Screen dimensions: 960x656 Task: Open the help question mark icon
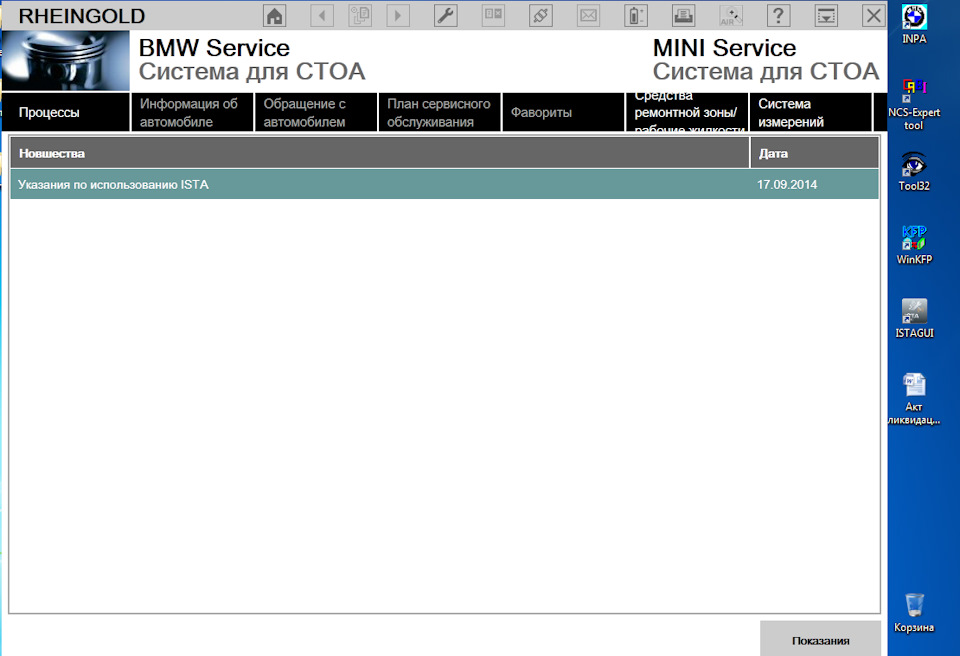779,15
